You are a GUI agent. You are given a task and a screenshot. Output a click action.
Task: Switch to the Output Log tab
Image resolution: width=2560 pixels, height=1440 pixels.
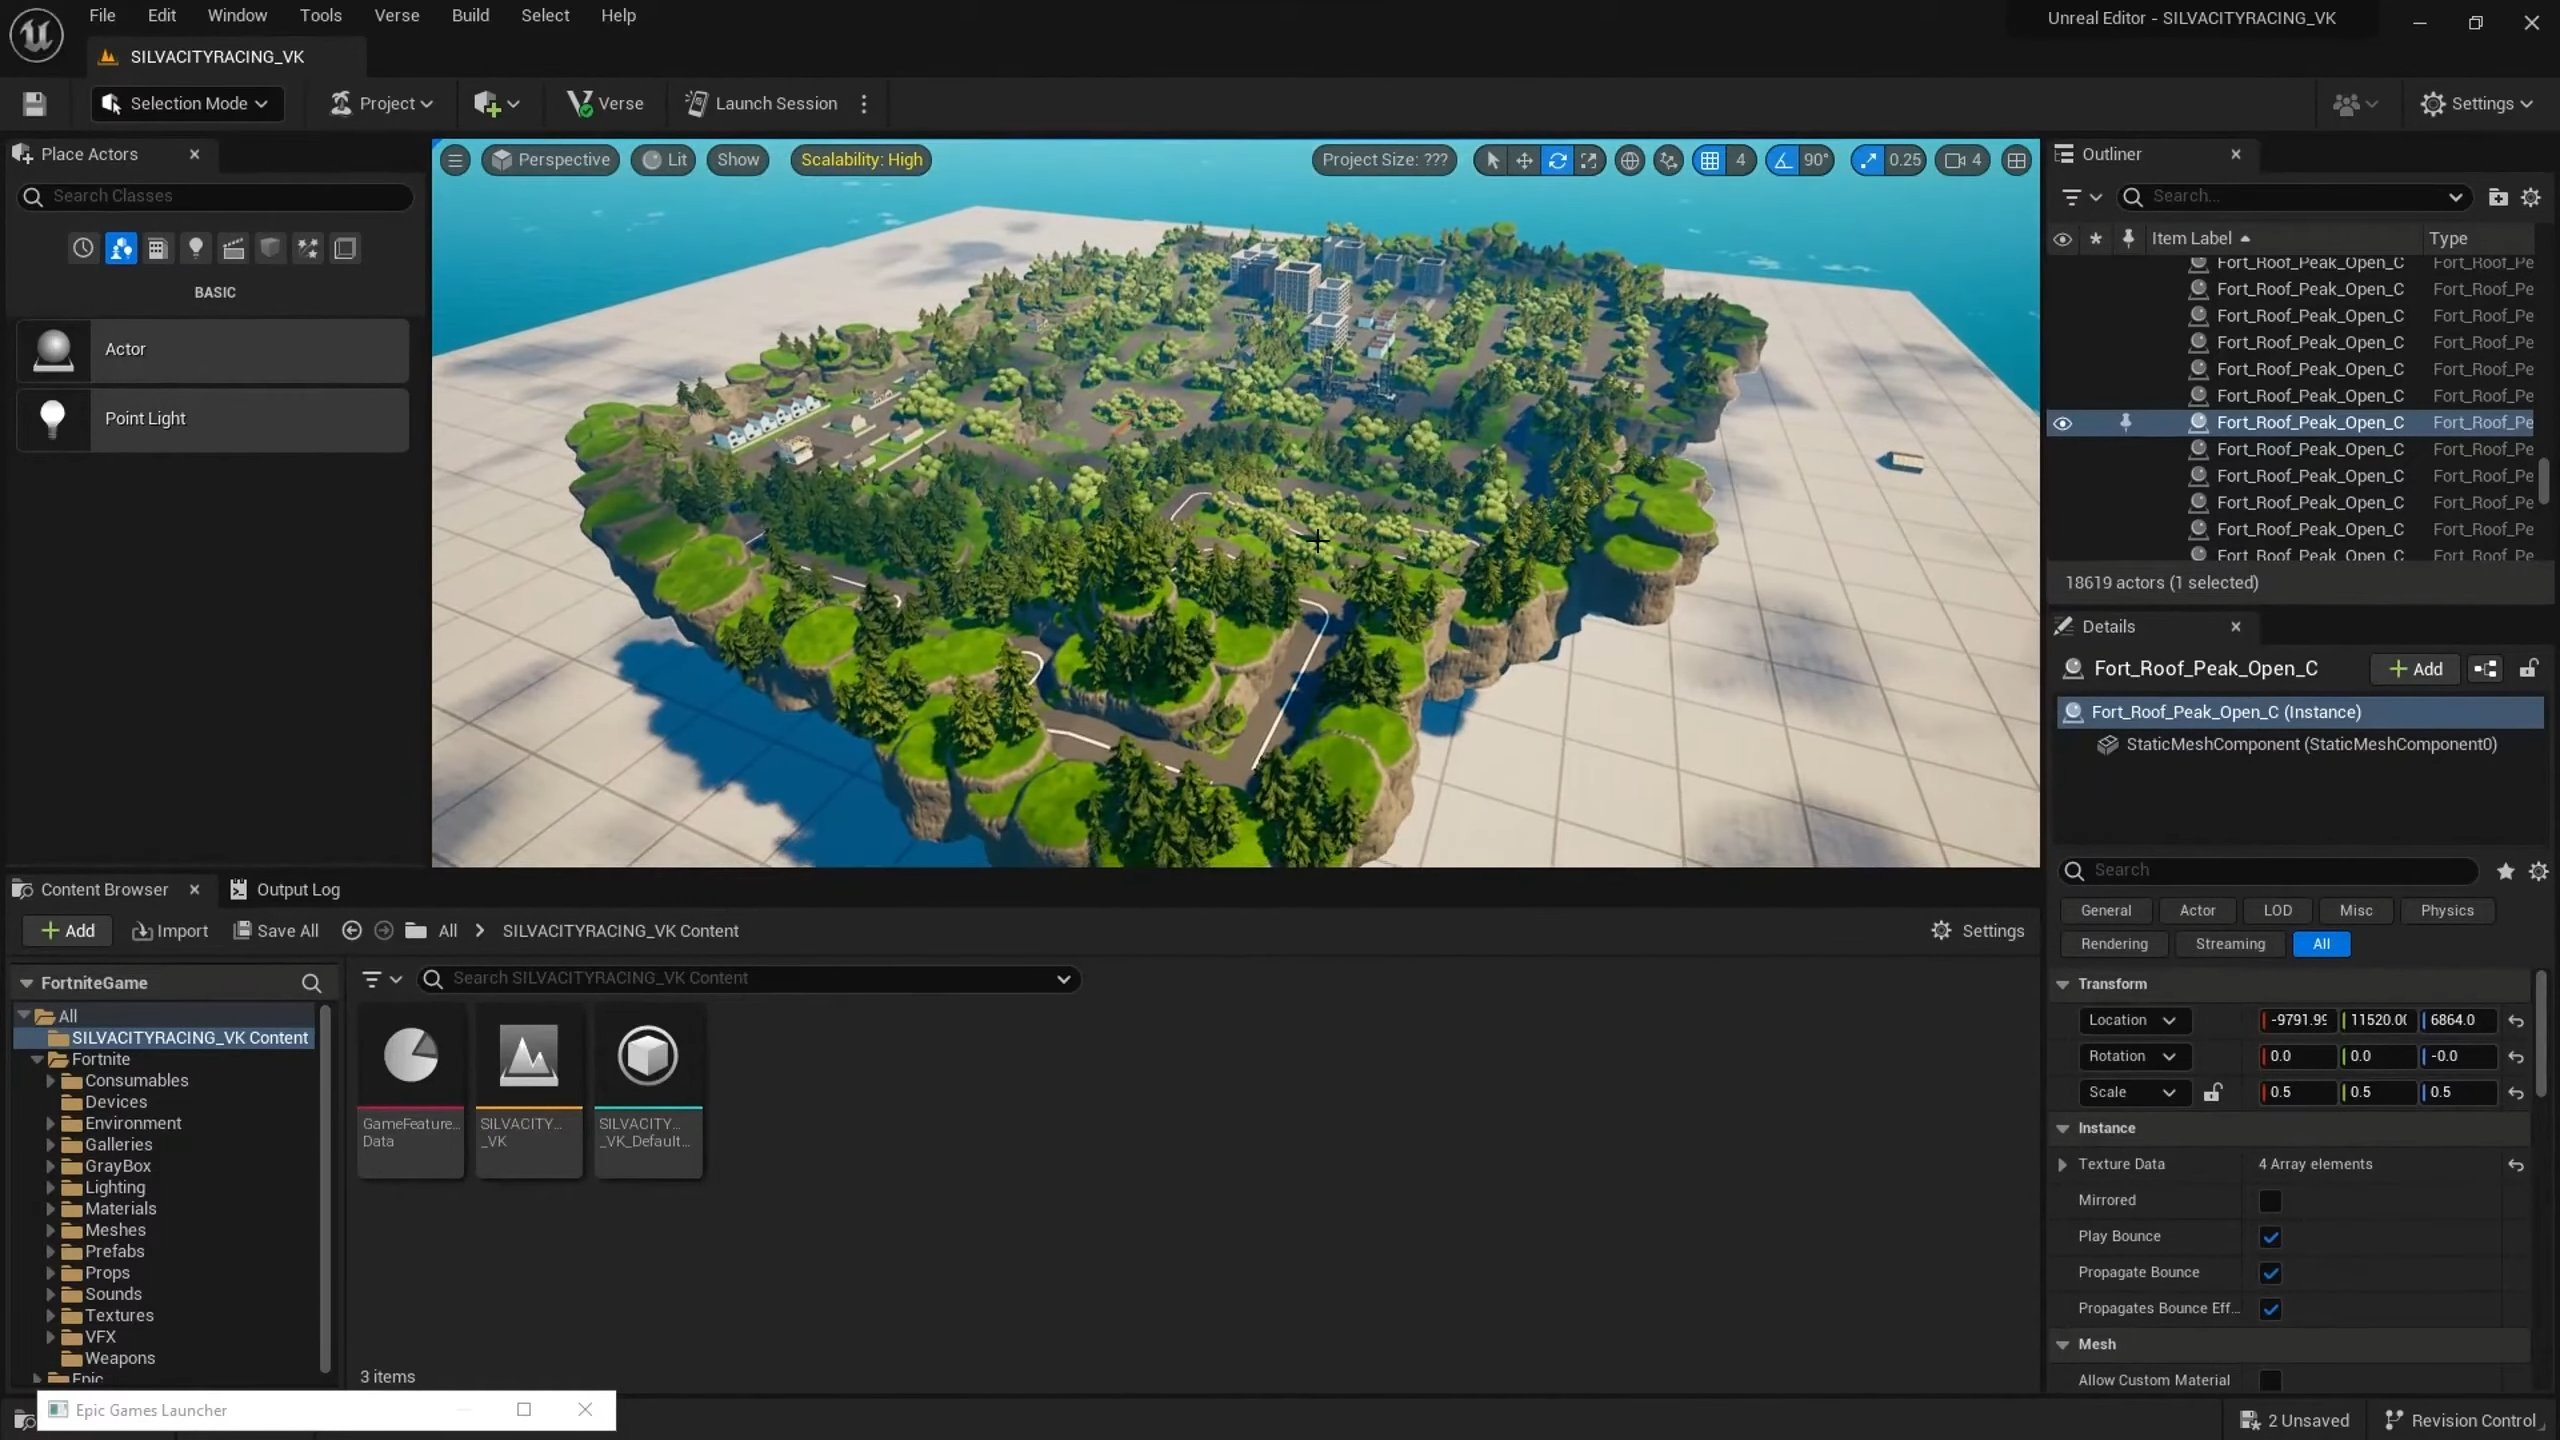(x=297, y=889)
